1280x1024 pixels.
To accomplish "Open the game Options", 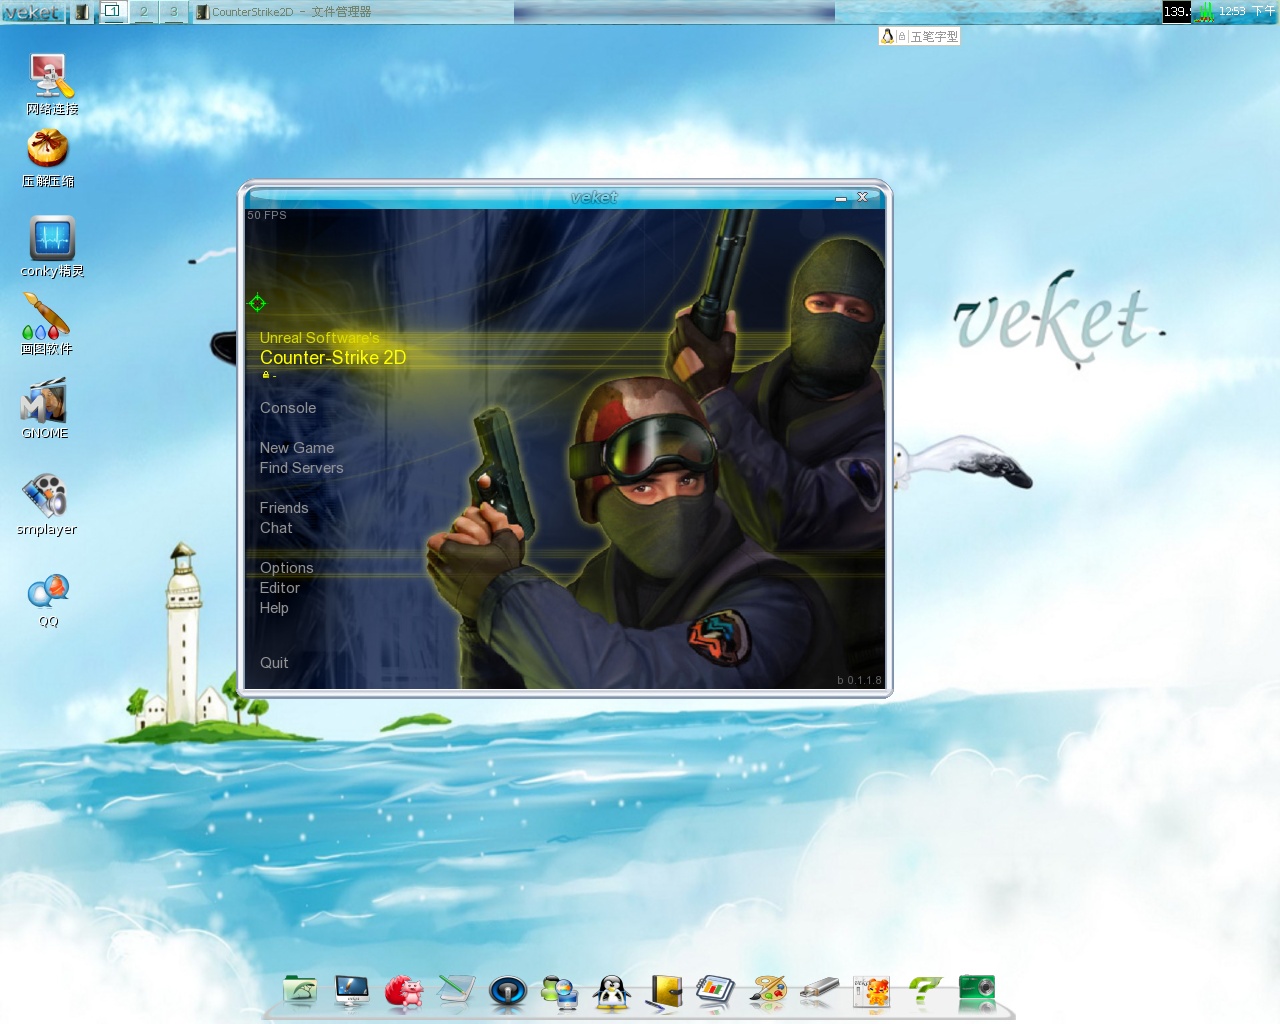I will pos(287,568).
